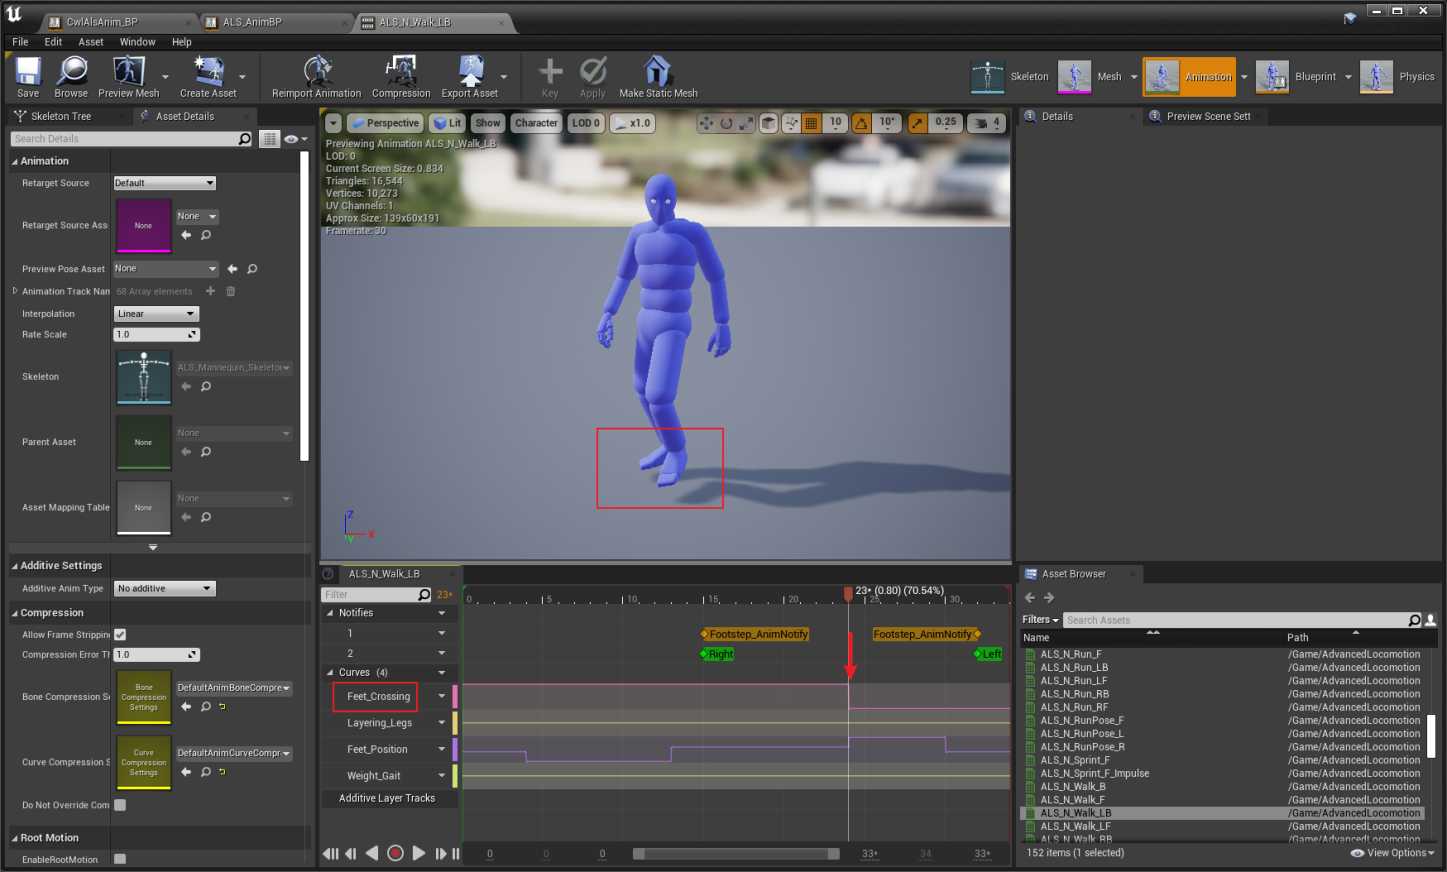Jump to the animation's first frame
1447x872 pixels.
[x=331, y=853]
